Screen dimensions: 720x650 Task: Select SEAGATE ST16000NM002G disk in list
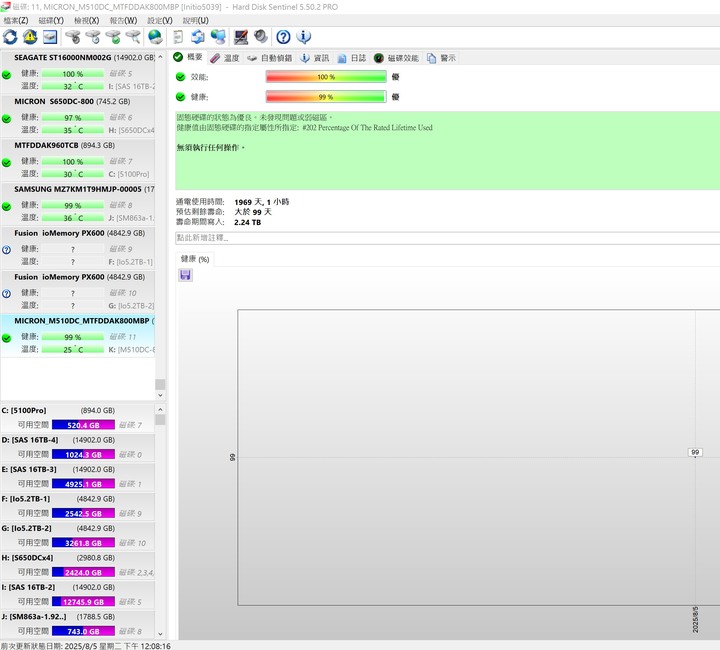pos(78,72)
